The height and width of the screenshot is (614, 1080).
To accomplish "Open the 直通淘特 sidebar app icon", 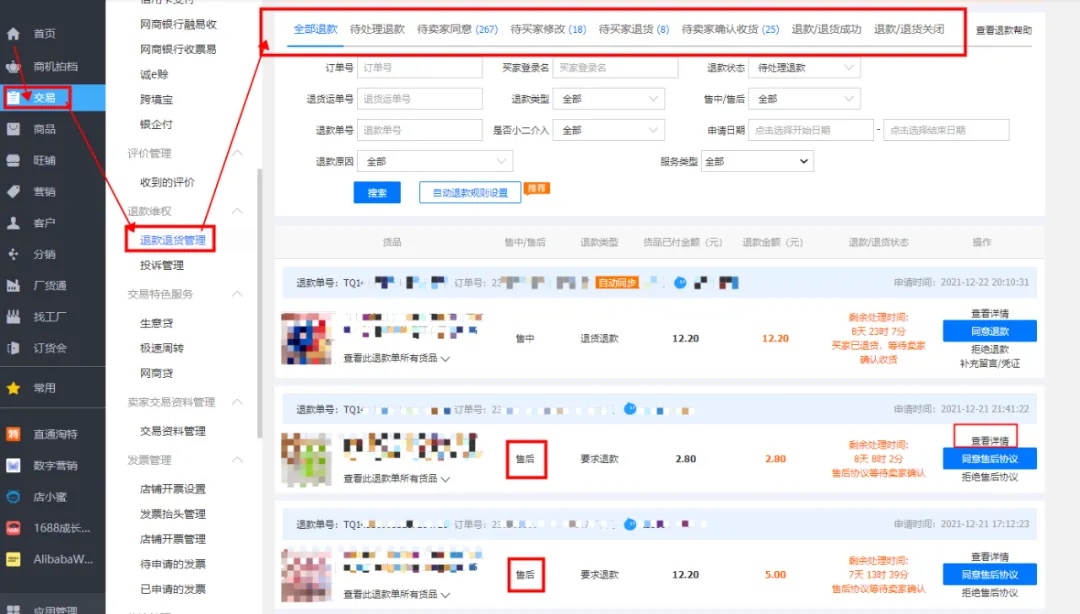I will click(x=13, y=435).
